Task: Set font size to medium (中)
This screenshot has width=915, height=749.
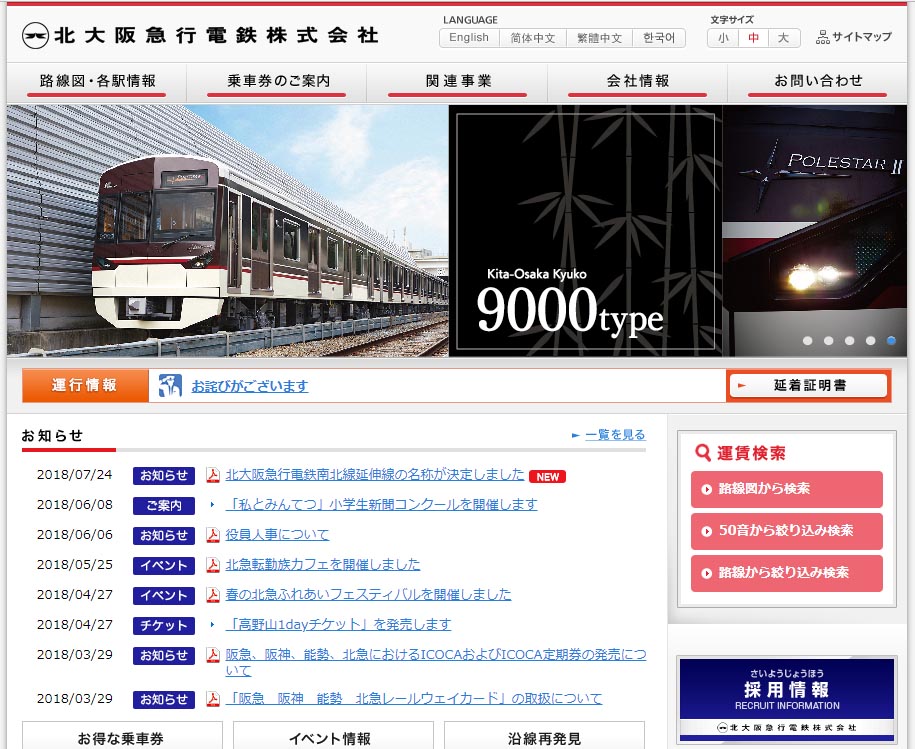Action: tap(753, 38)
